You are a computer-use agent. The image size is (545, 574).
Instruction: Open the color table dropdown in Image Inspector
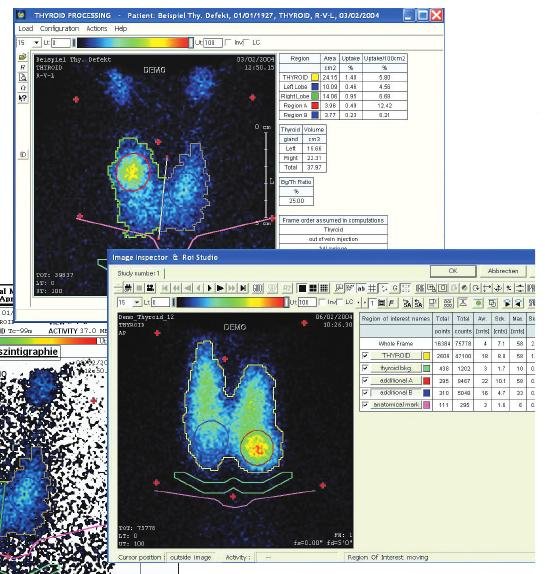point(137,302)
